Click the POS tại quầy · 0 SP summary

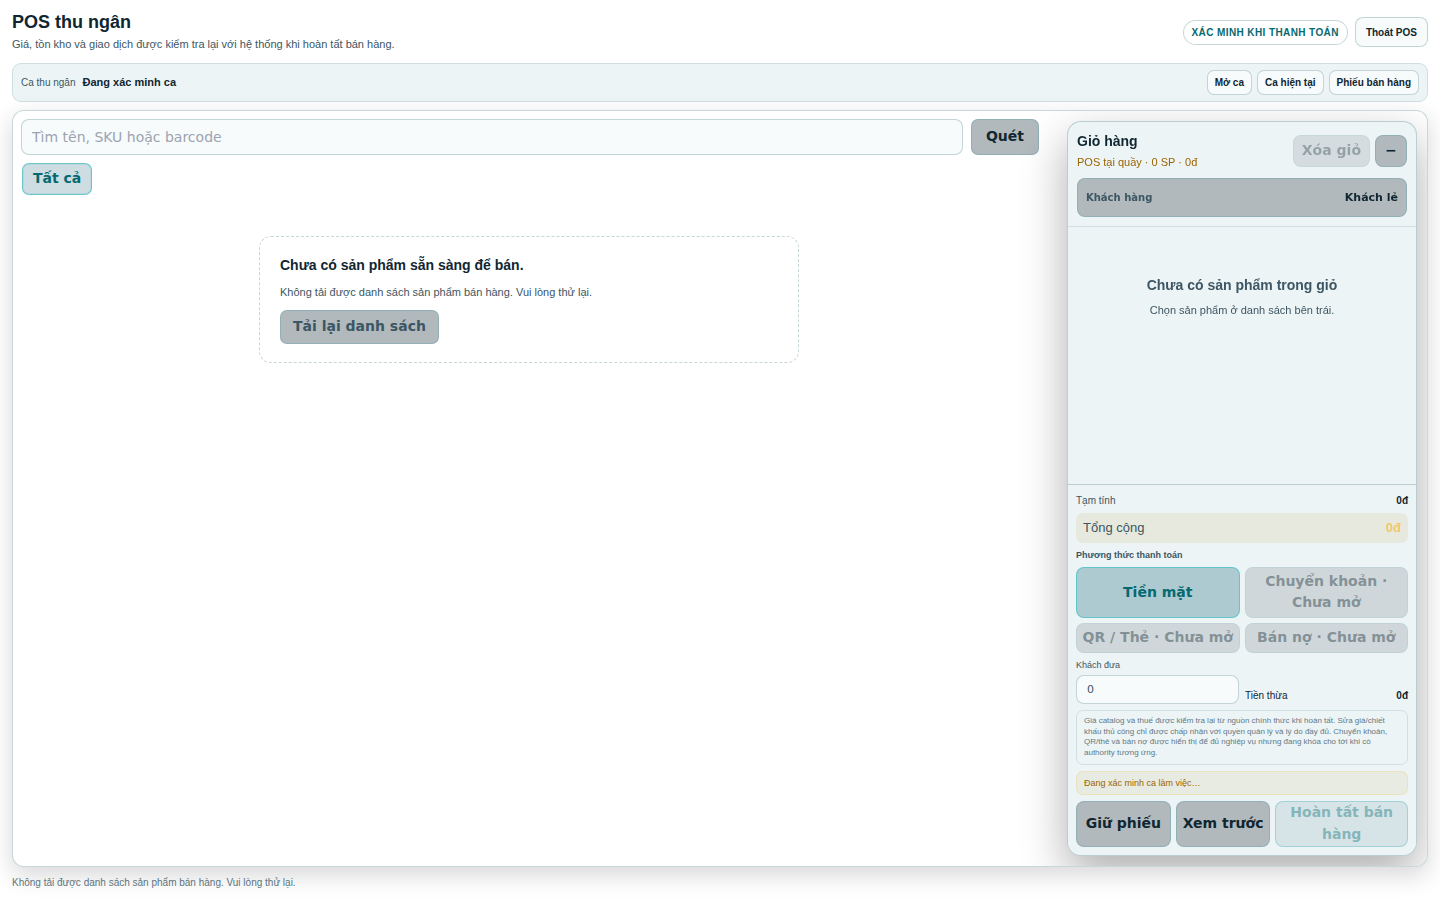(x=1137, y=162)
